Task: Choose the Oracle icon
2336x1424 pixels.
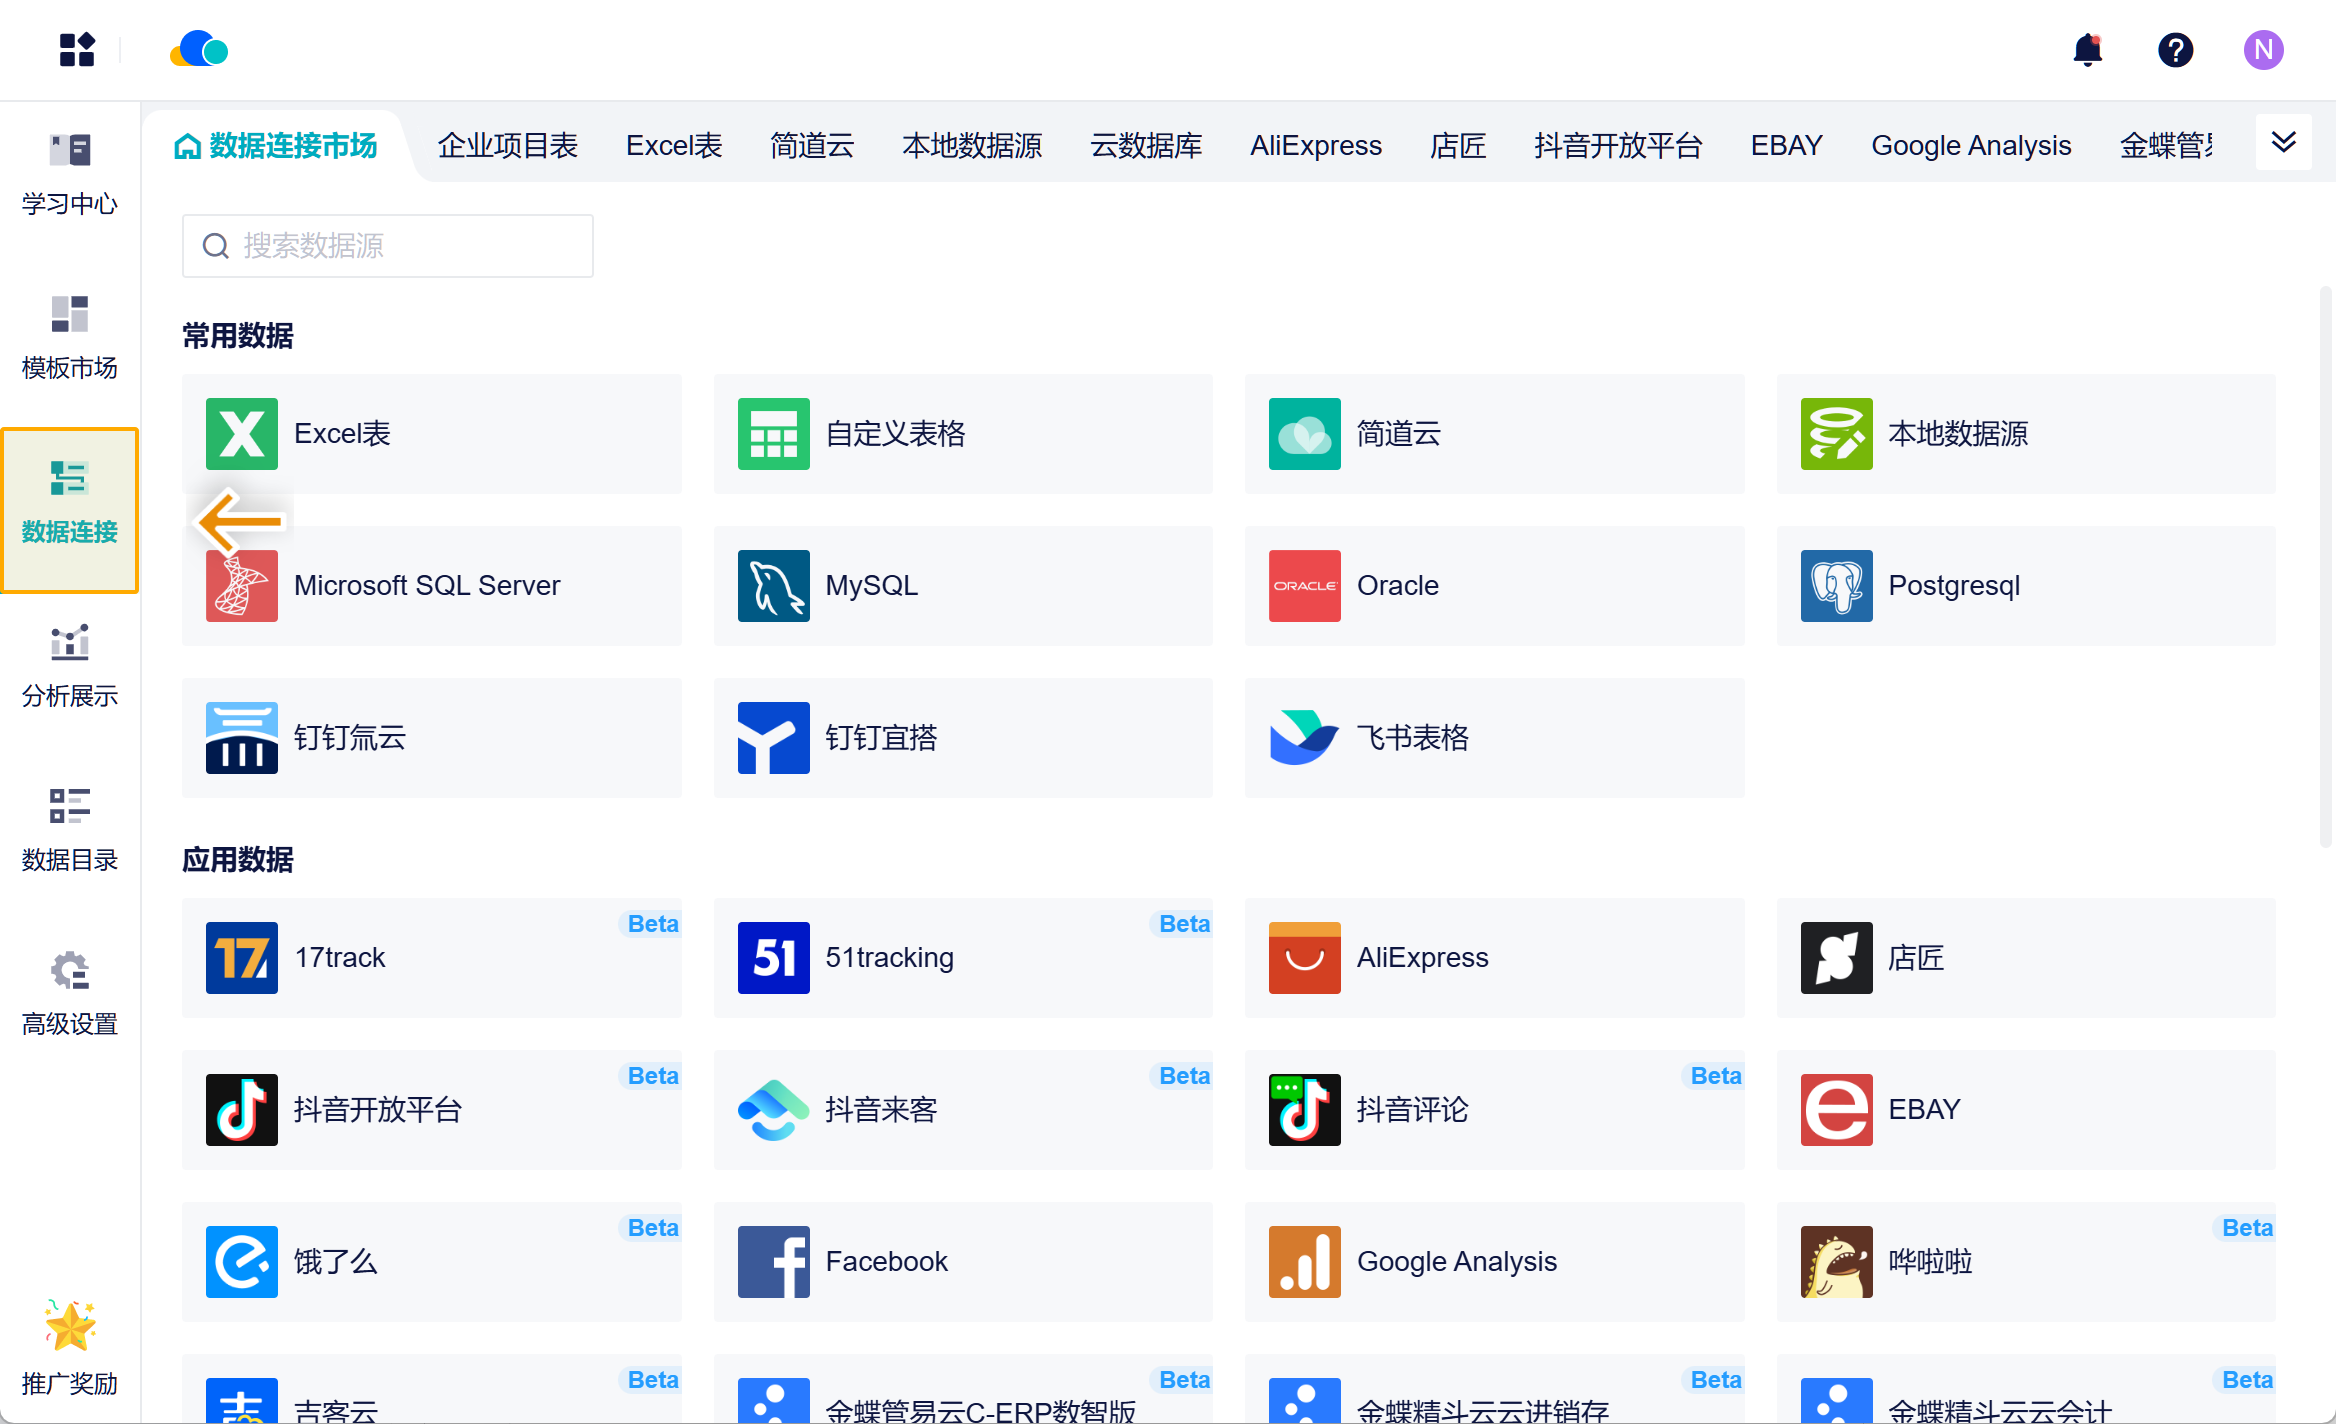Action: tap(1305, 586)
